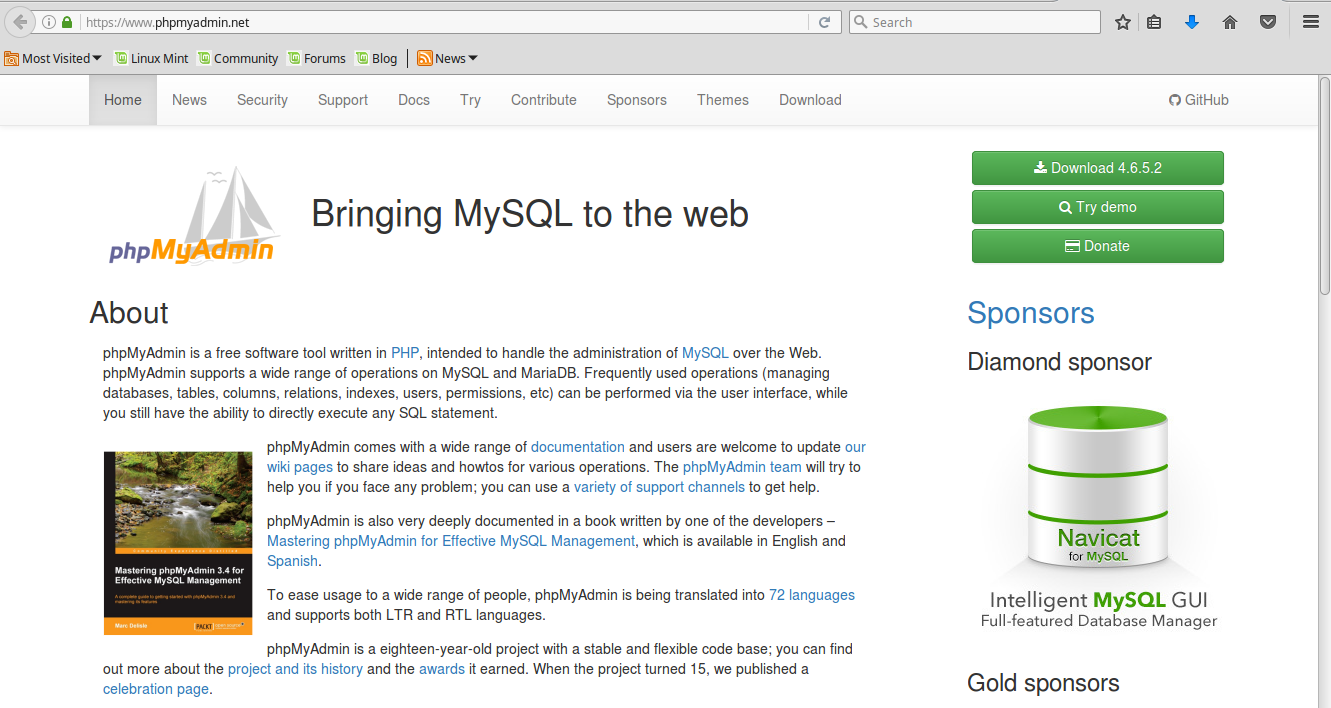Screen dimensions: 1331x708
Task: Open the Blog bookmark
Action: (376, 58)
